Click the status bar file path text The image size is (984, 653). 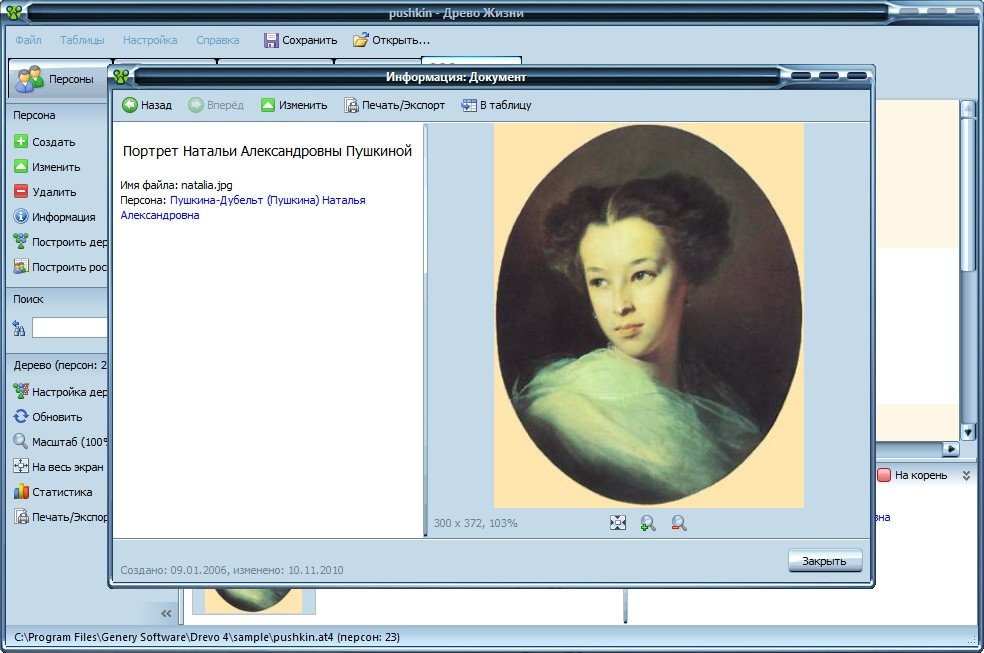(x=207, y=637)
